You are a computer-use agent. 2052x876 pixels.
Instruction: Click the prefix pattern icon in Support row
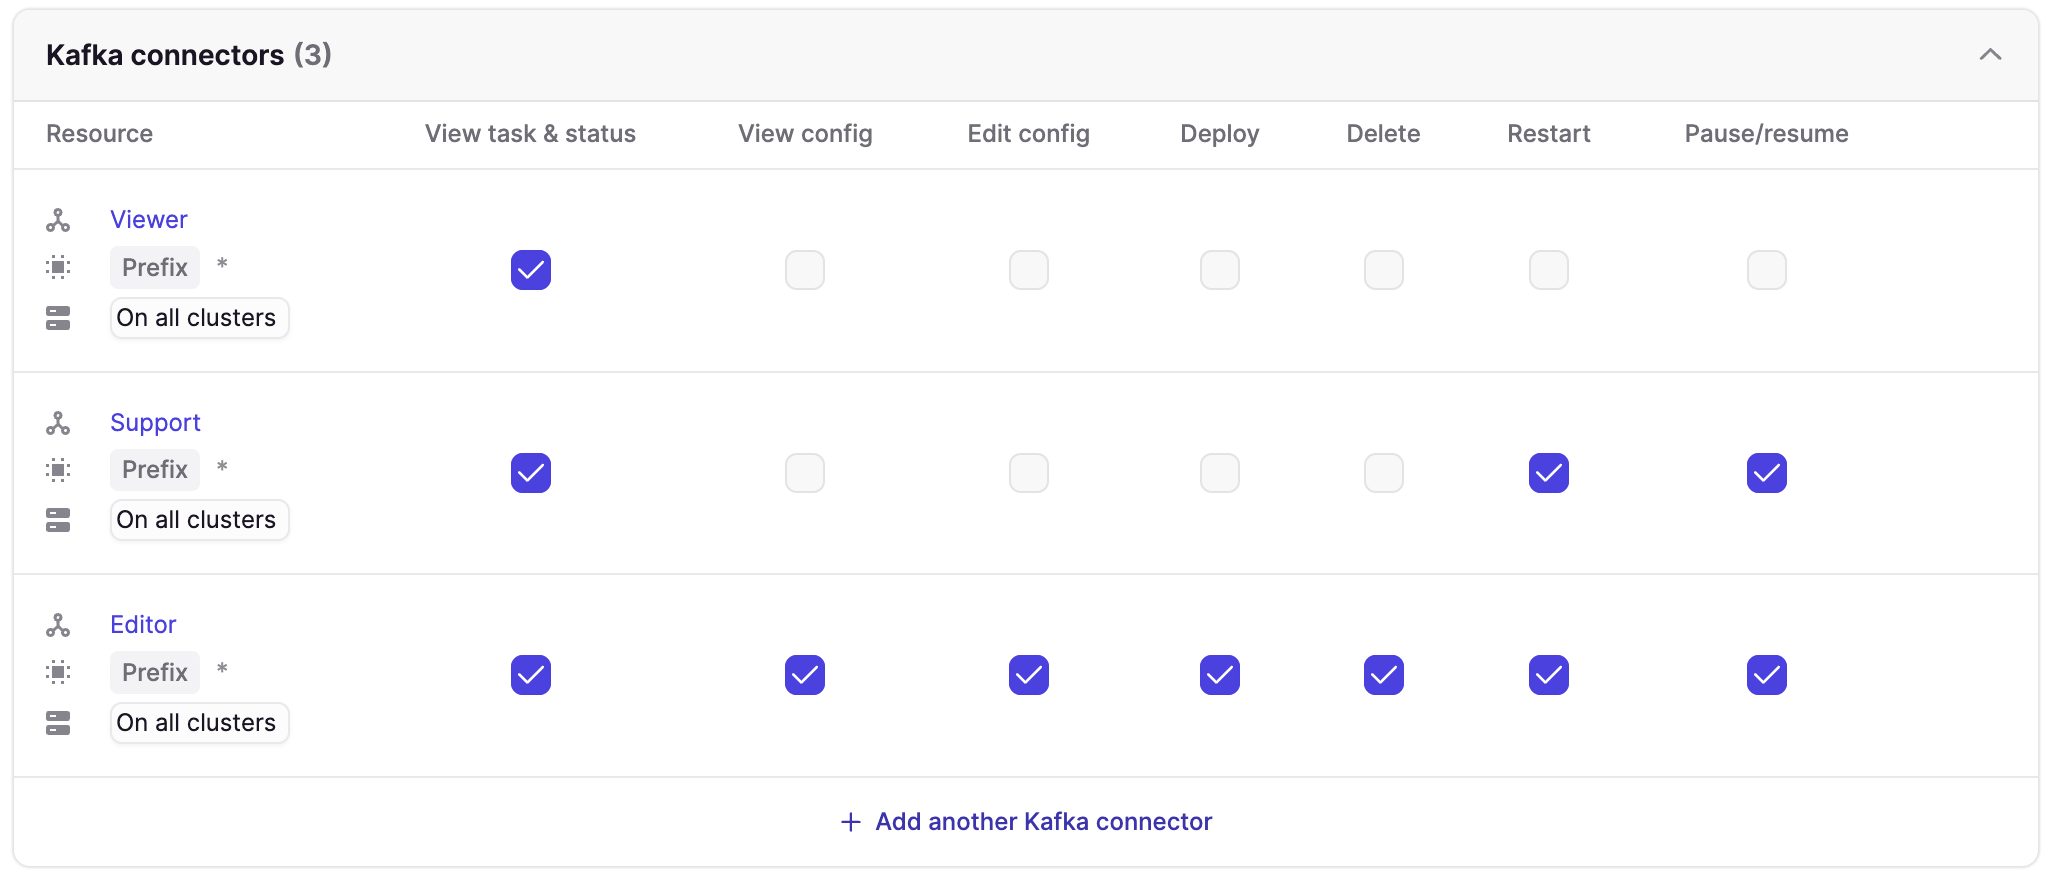pos(58,470)
